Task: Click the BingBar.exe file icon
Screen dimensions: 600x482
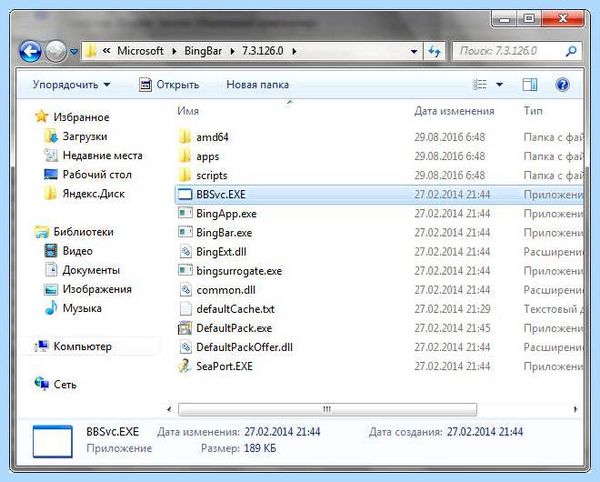Action: tap(185, 232)
